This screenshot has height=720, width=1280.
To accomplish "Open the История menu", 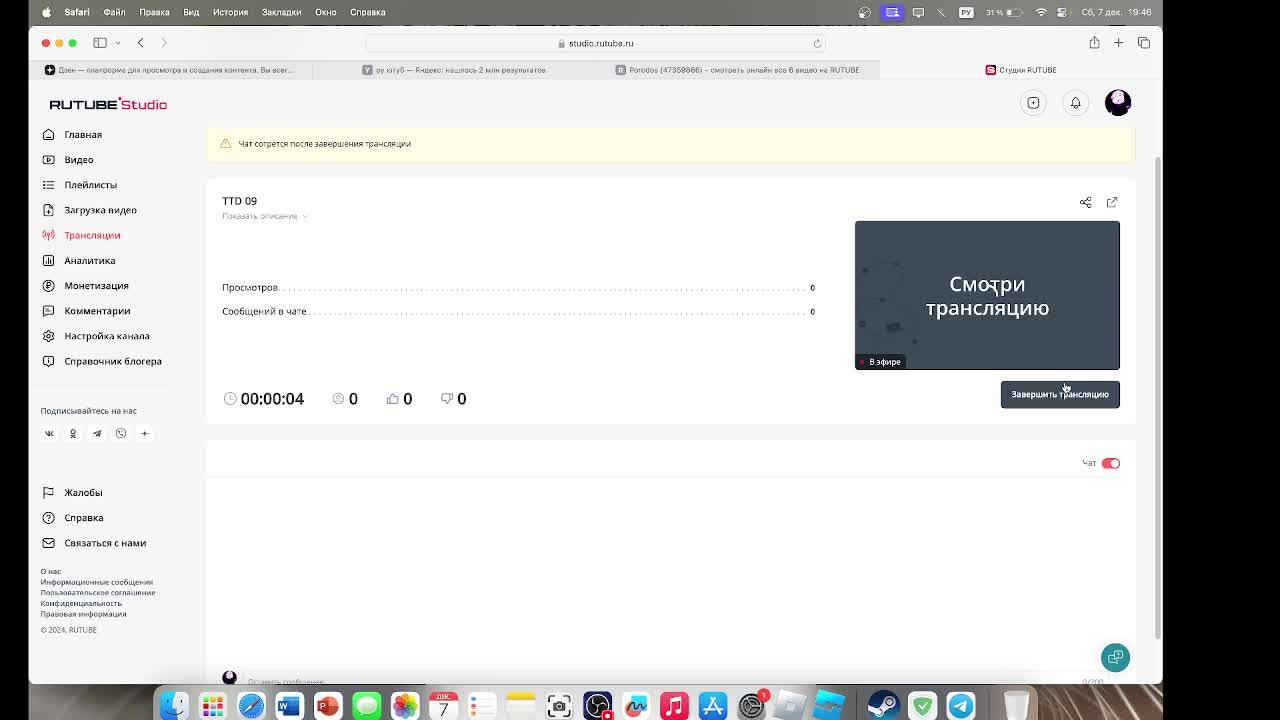I will tap(230, 12).
